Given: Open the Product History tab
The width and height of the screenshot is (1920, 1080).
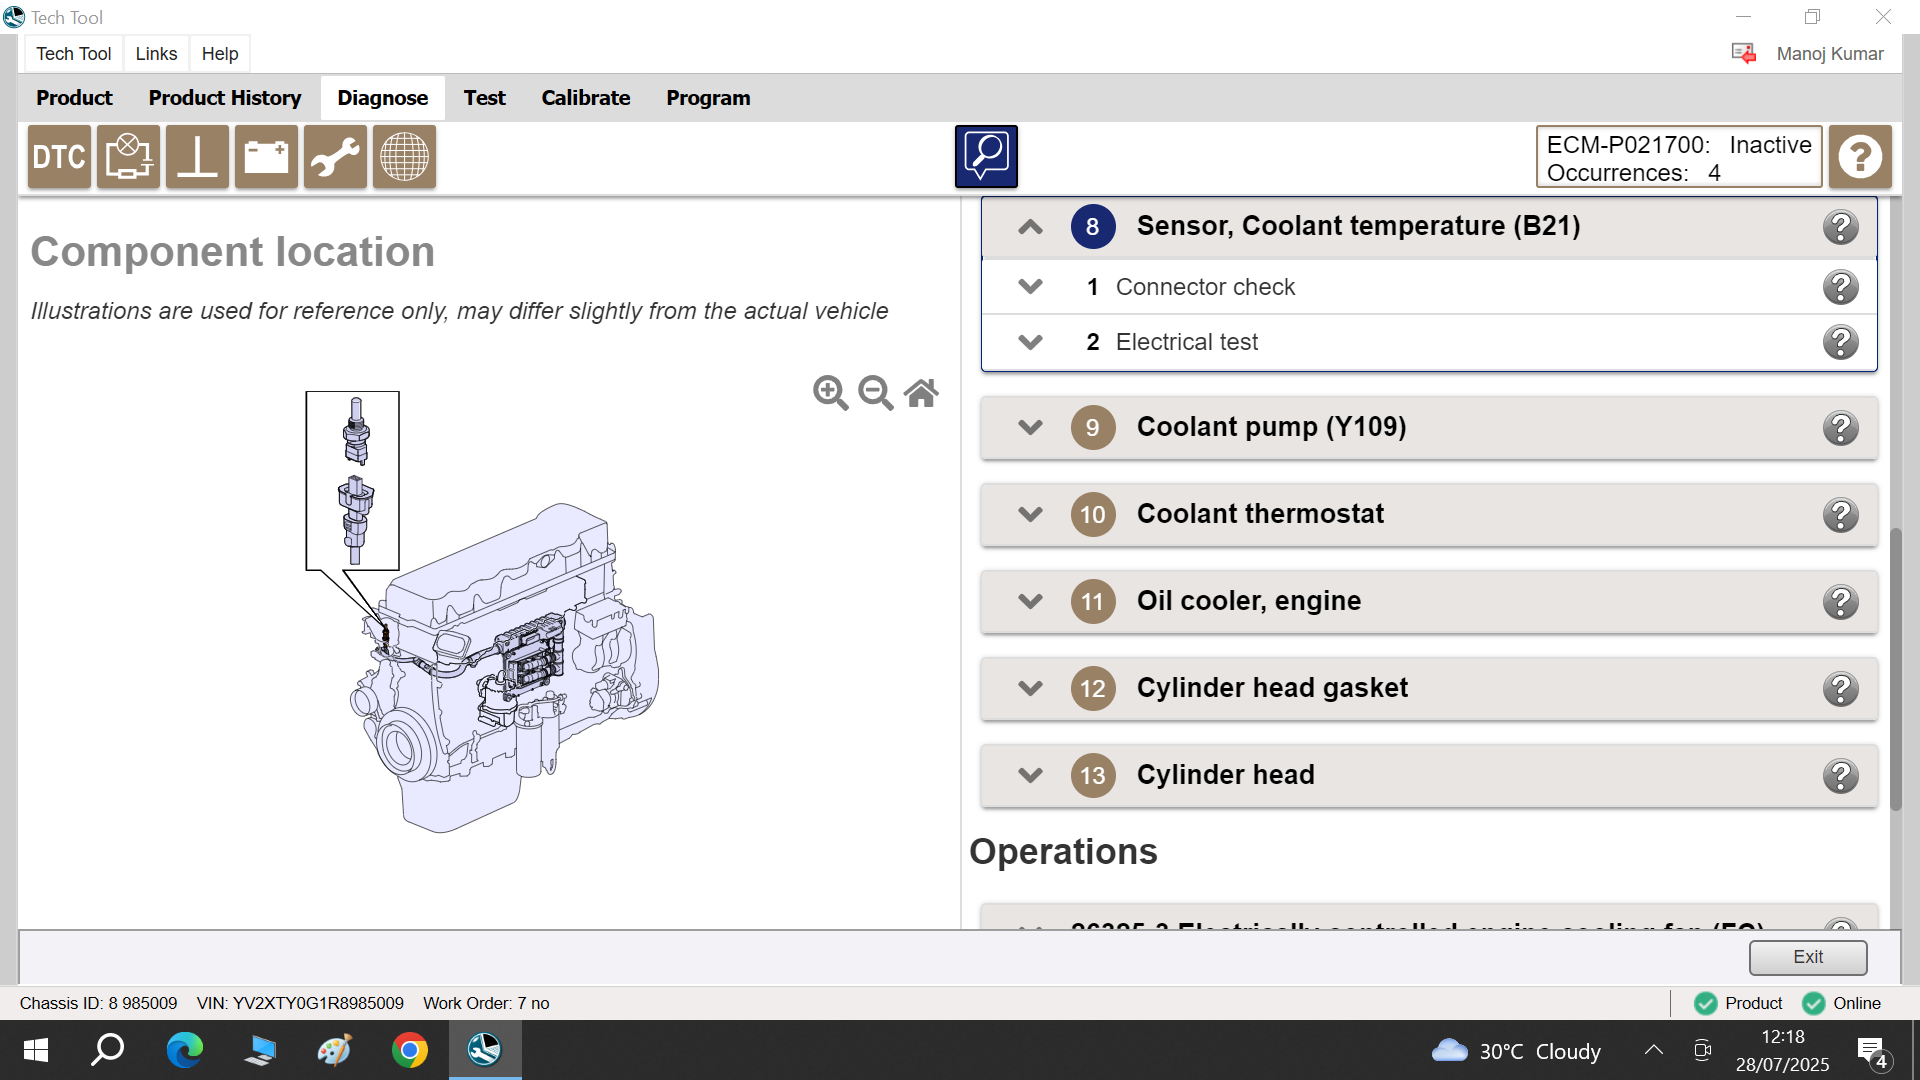Looking at the screenshot, I should pyautogui.click(x=225, y=98).
